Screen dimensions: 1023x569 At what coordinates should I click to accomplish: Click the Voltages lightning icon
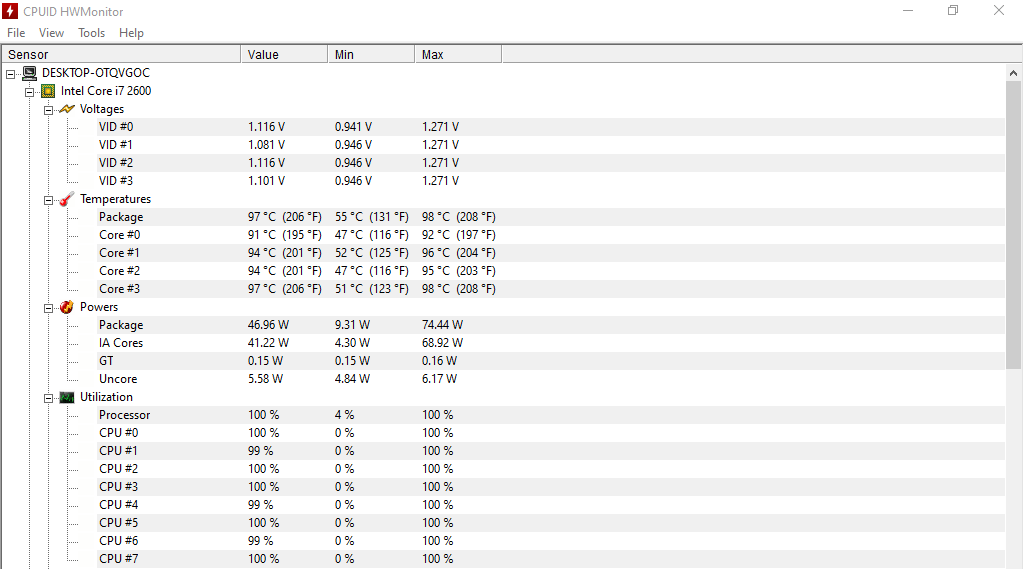(67, 109)
